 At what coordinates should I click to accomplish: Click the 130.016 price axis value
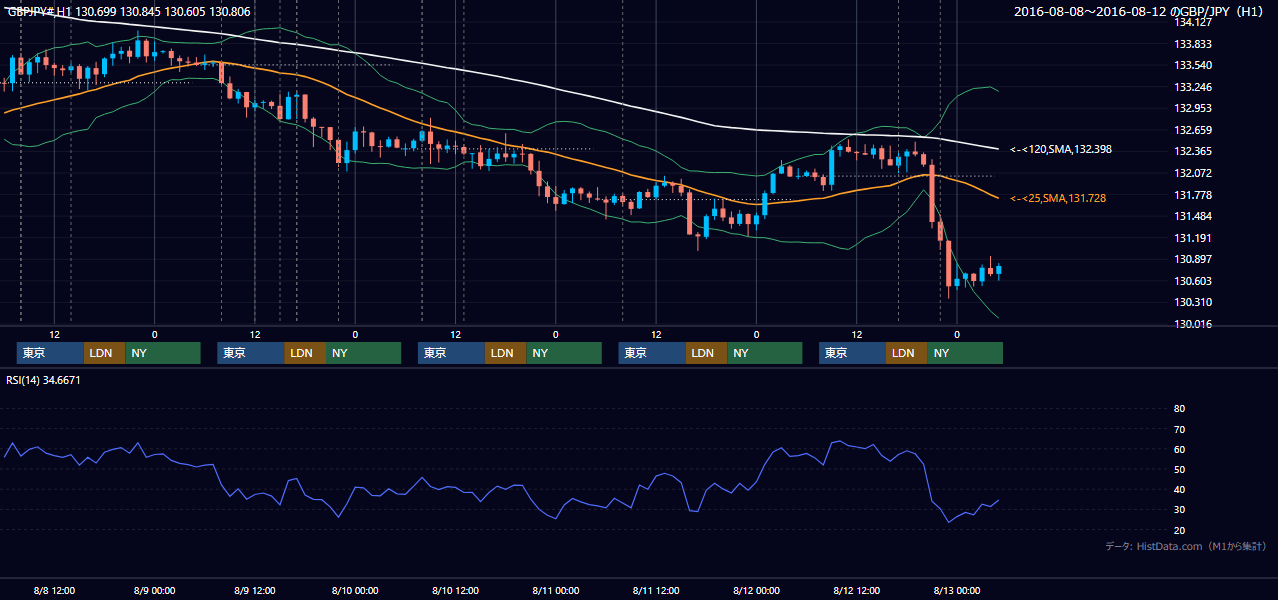tap(1192, 324)
